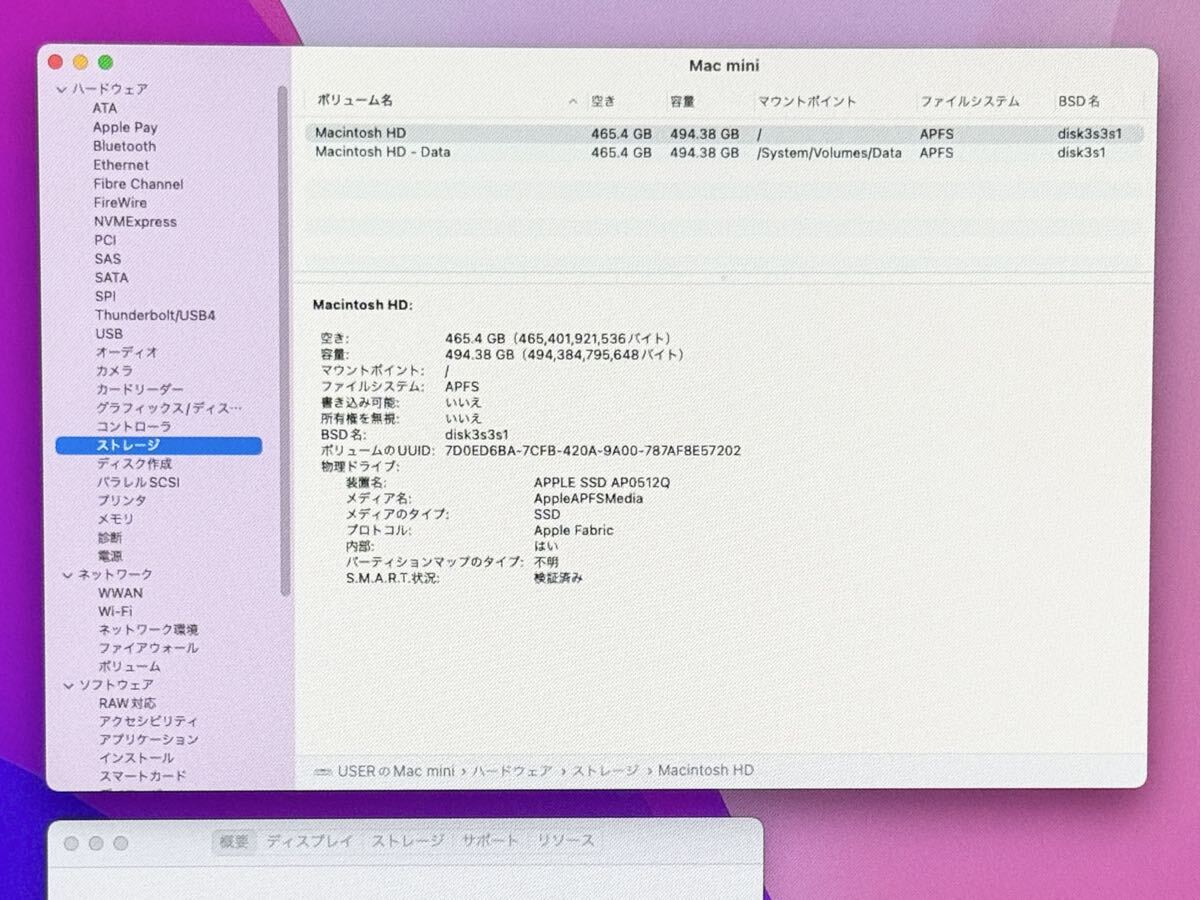Select ボリューム under network section
Screen dimensions: 1200x900
(x=129, y=666)
